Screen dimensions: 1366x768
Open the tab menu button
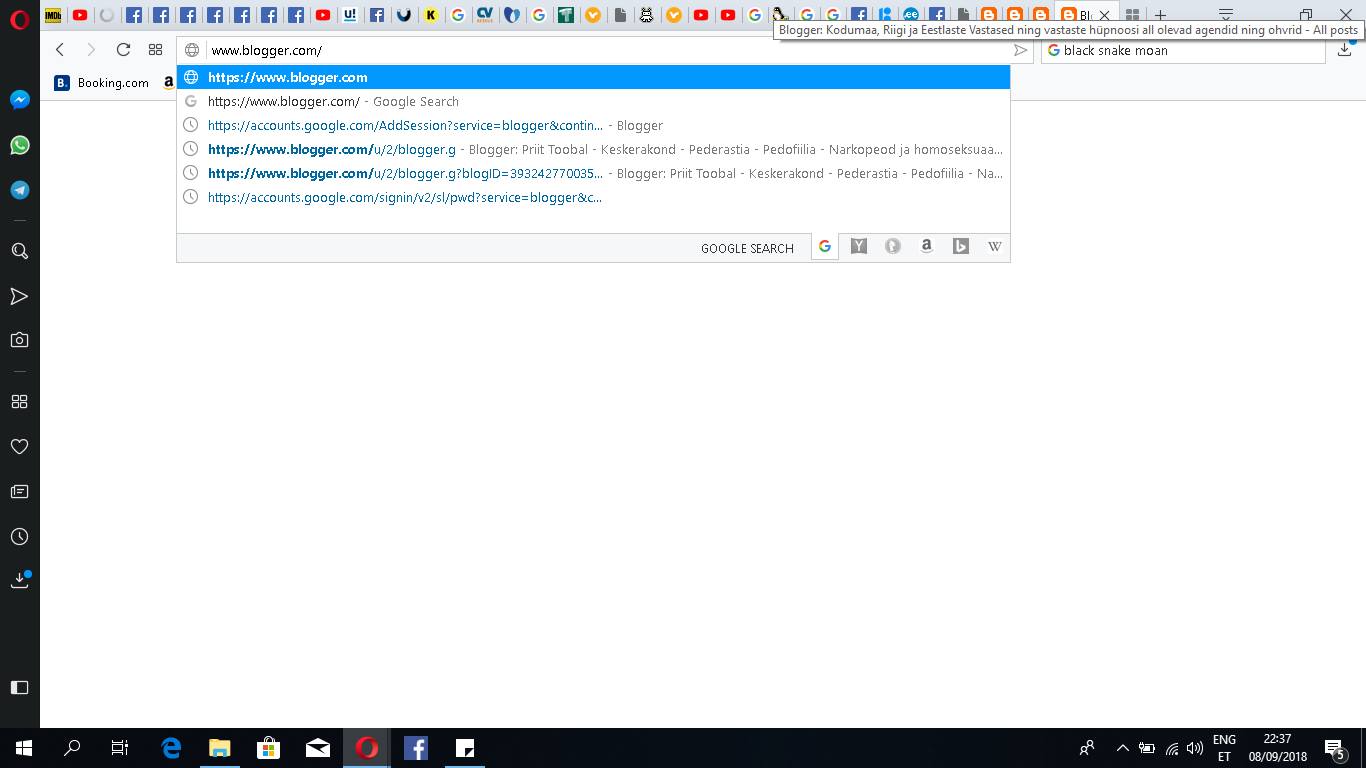coord(1226,15)
